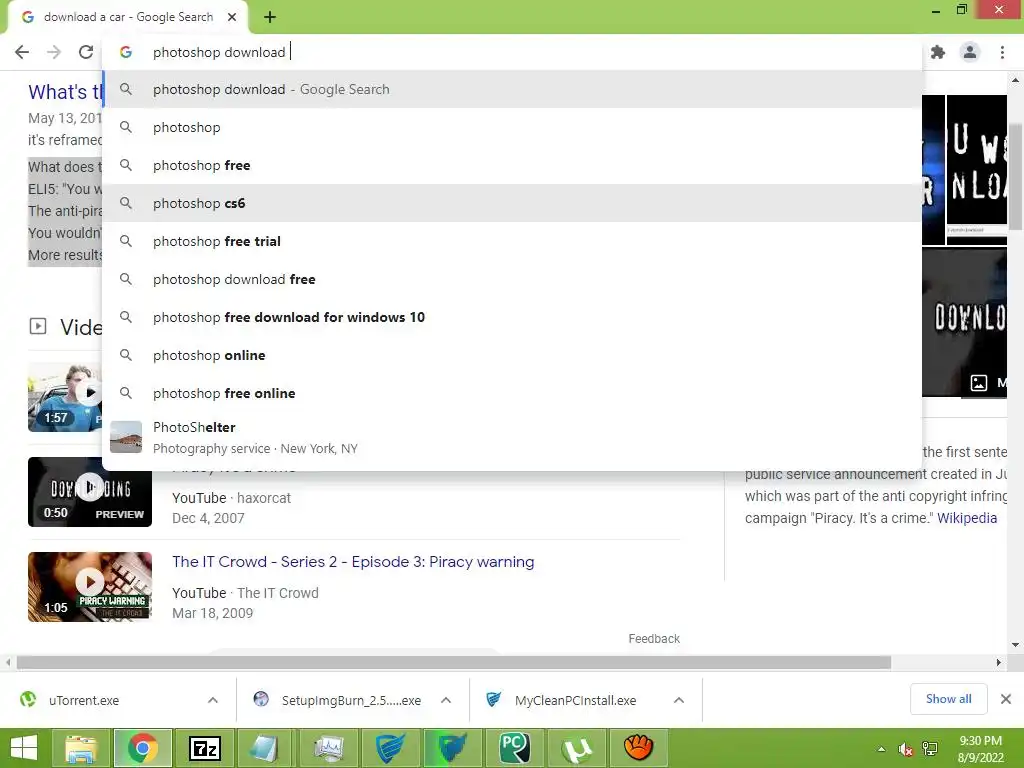Open the Wikipedia link in the knowledge panel
The image size is (1024, 768).
pyautogui.click(x=967, y=518)
